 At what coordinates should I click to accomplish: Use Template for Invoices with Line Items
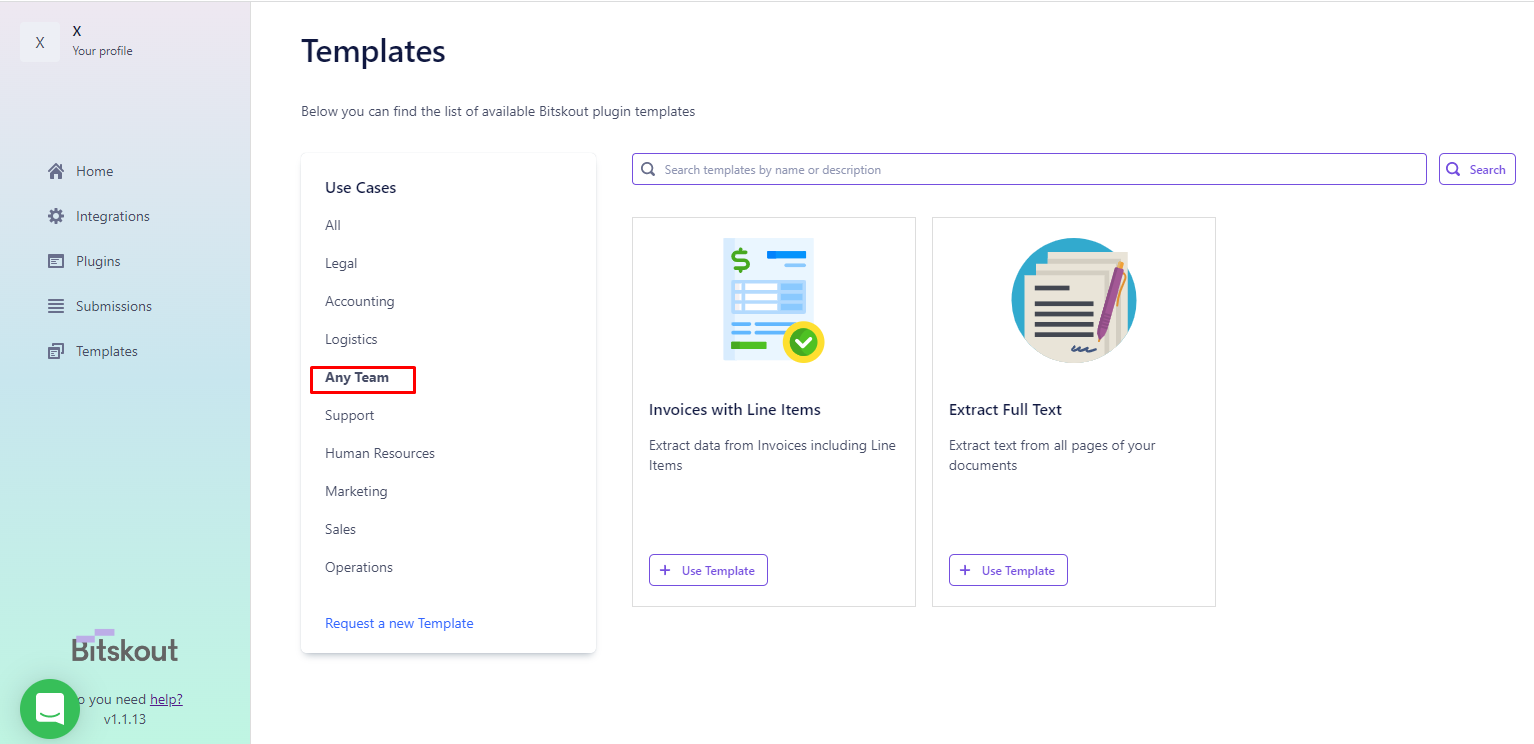coord(708,570)
